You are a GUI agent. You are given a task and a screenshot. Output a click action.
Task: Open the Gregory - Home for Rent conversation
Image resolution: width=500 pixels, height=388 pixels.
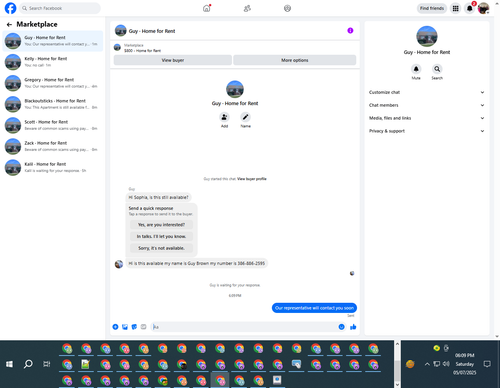pos(53,83)
